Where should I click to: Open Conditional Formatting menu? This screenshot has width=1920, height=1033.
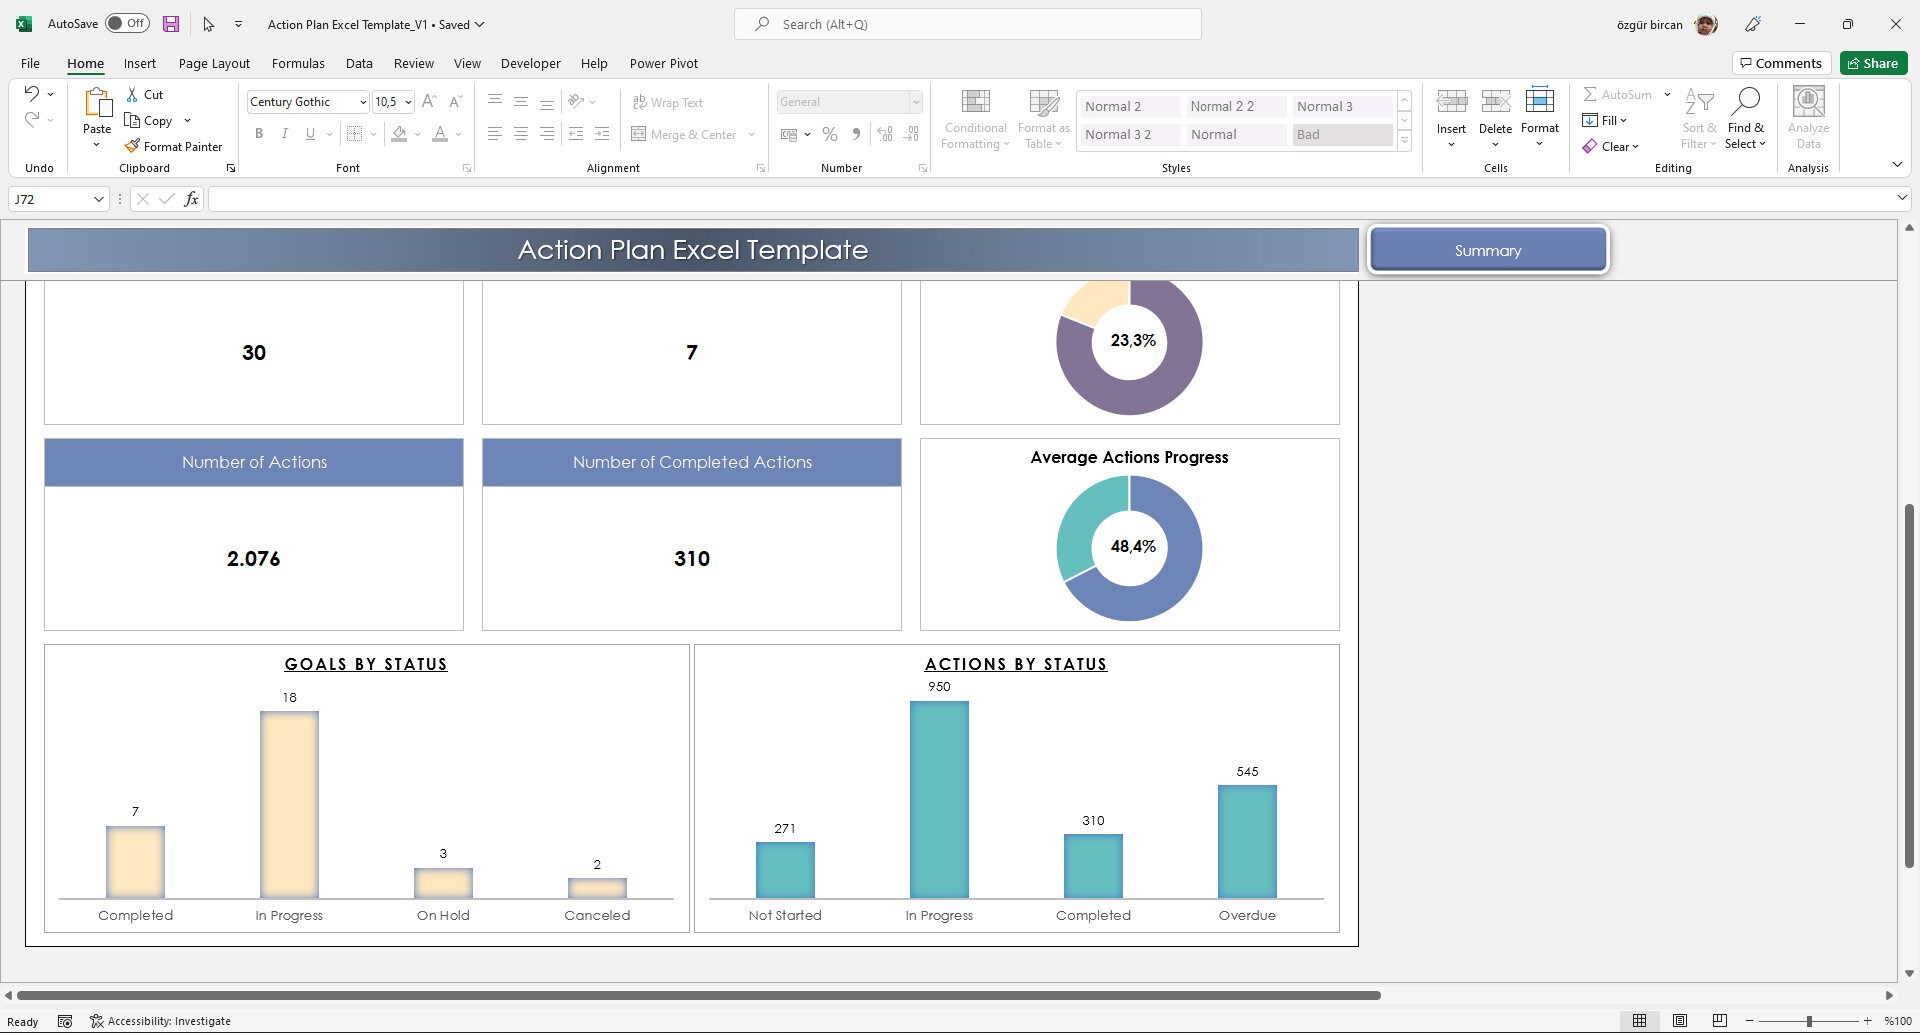tap(975, 119)
